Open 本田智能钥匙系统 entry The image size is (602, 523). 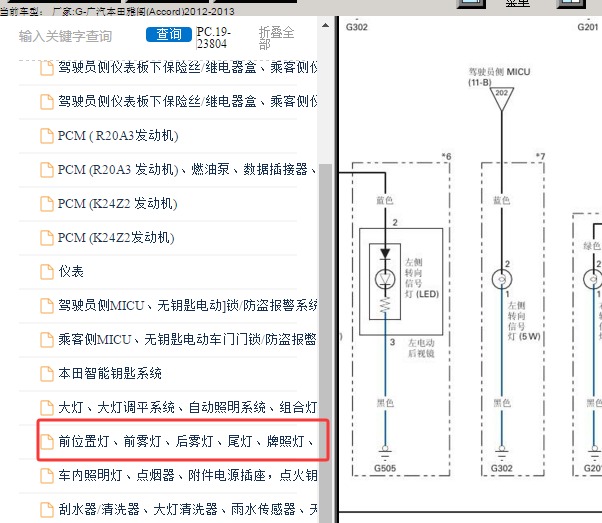click(110, 373)
